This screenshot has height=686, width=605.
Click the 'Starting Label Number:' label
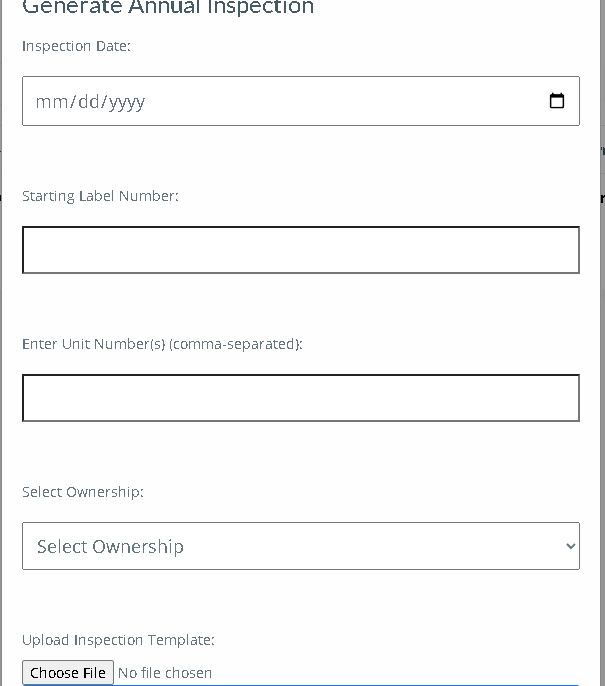pyautogui.click(x=100, y=196)
